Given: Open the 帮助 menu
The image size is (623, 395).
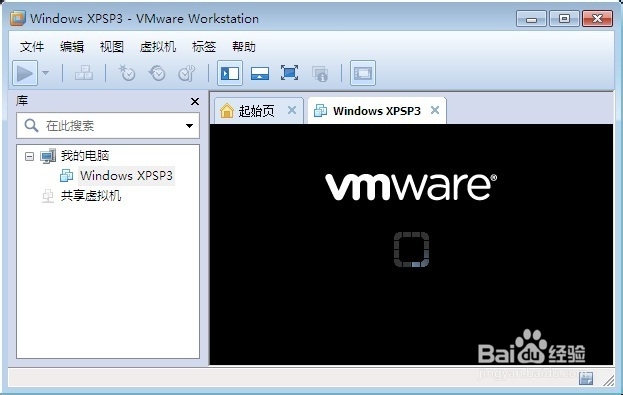Looking at the screenshot, I should tap(244, 47).
